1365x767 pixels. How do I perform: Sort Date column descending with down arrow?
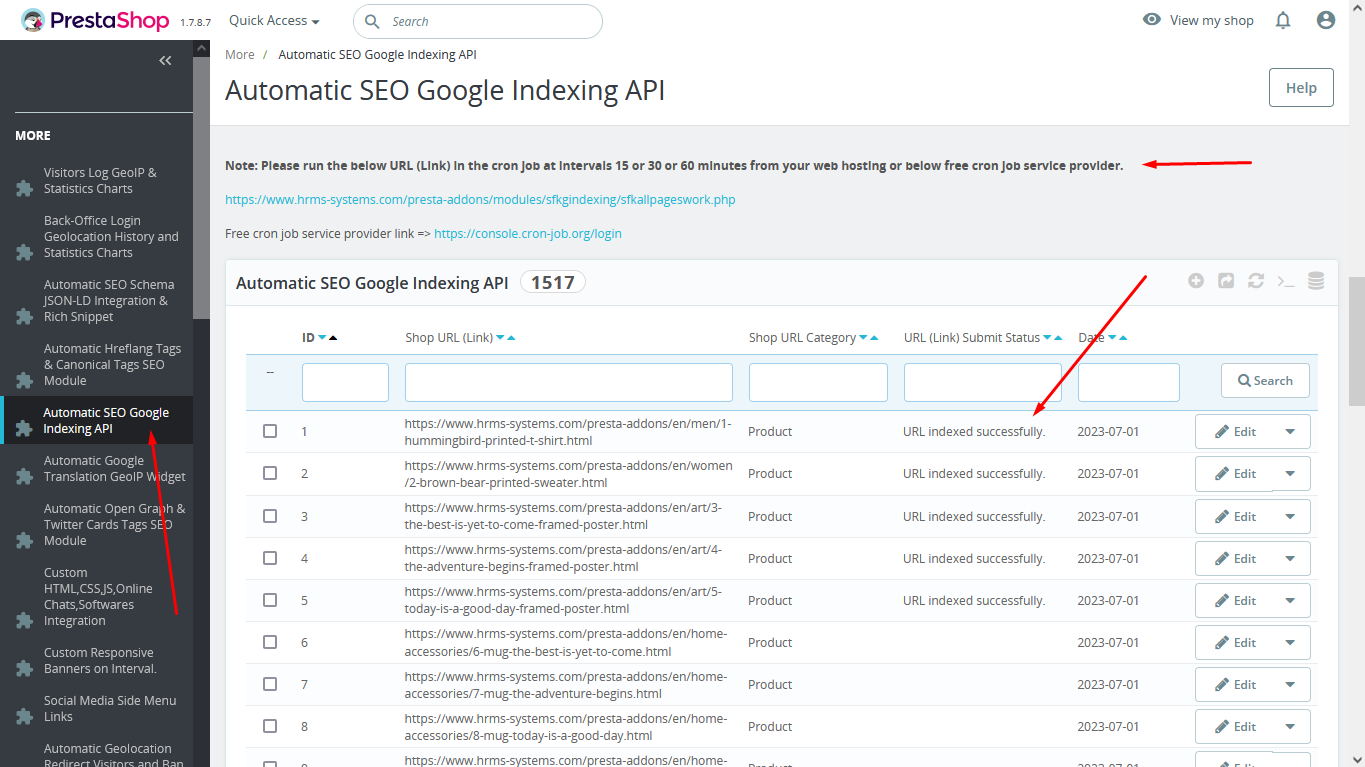point(1111,338)
